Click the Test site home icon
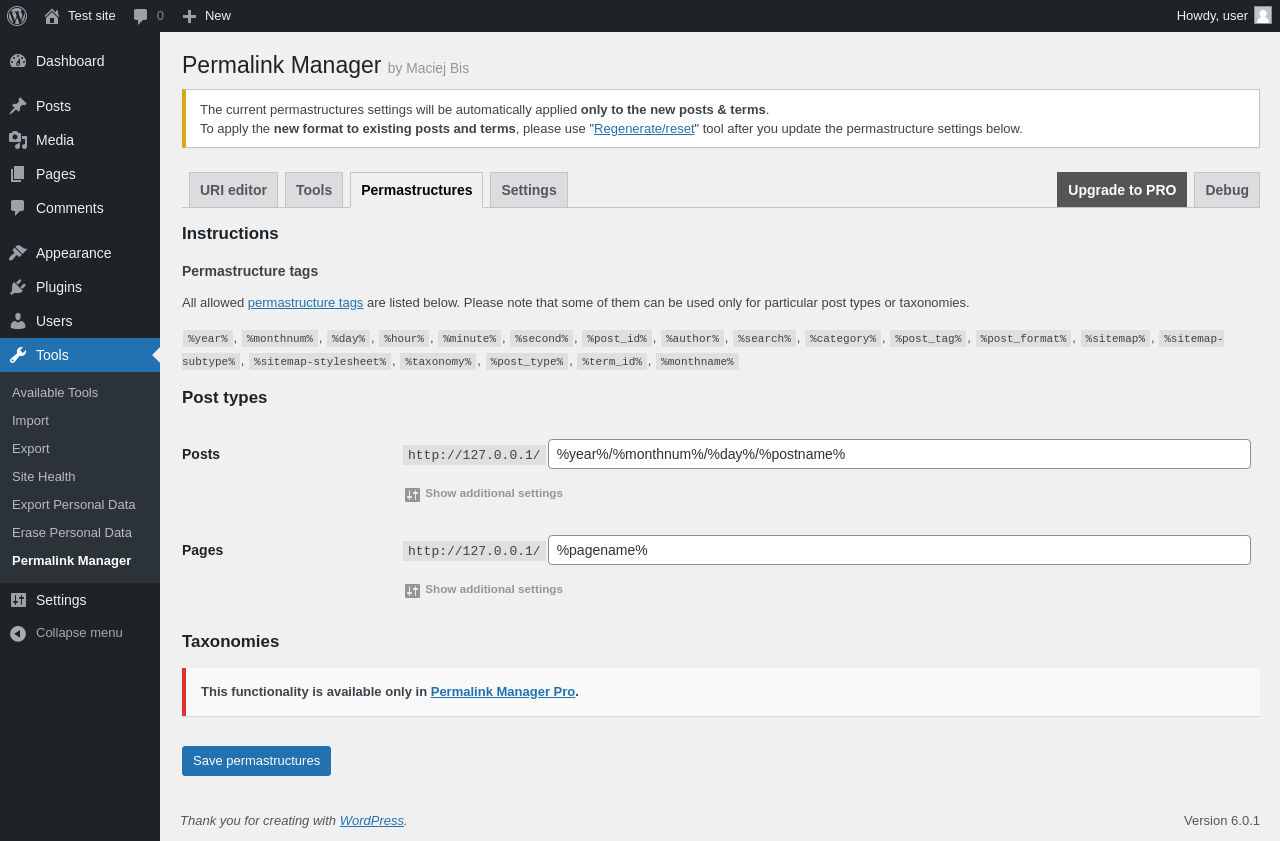This screenshot has width=1280, height=841. pyautogui.click(x=52, y=16)
